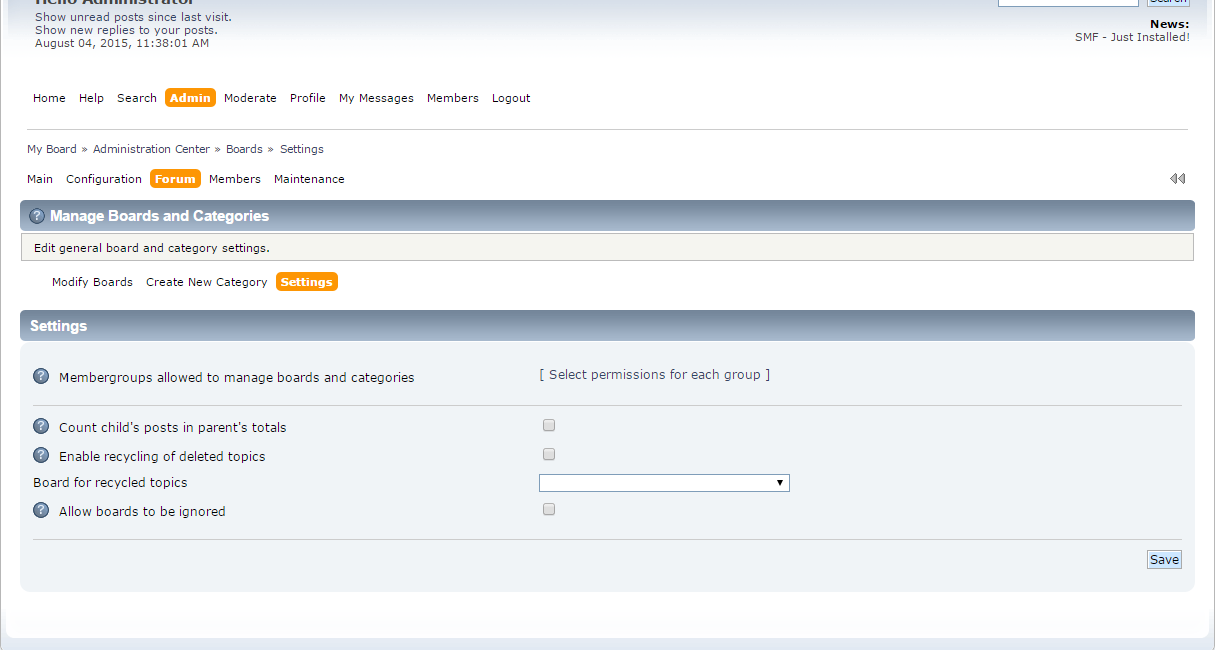Open the Create New Category tab

pos(206,282)
